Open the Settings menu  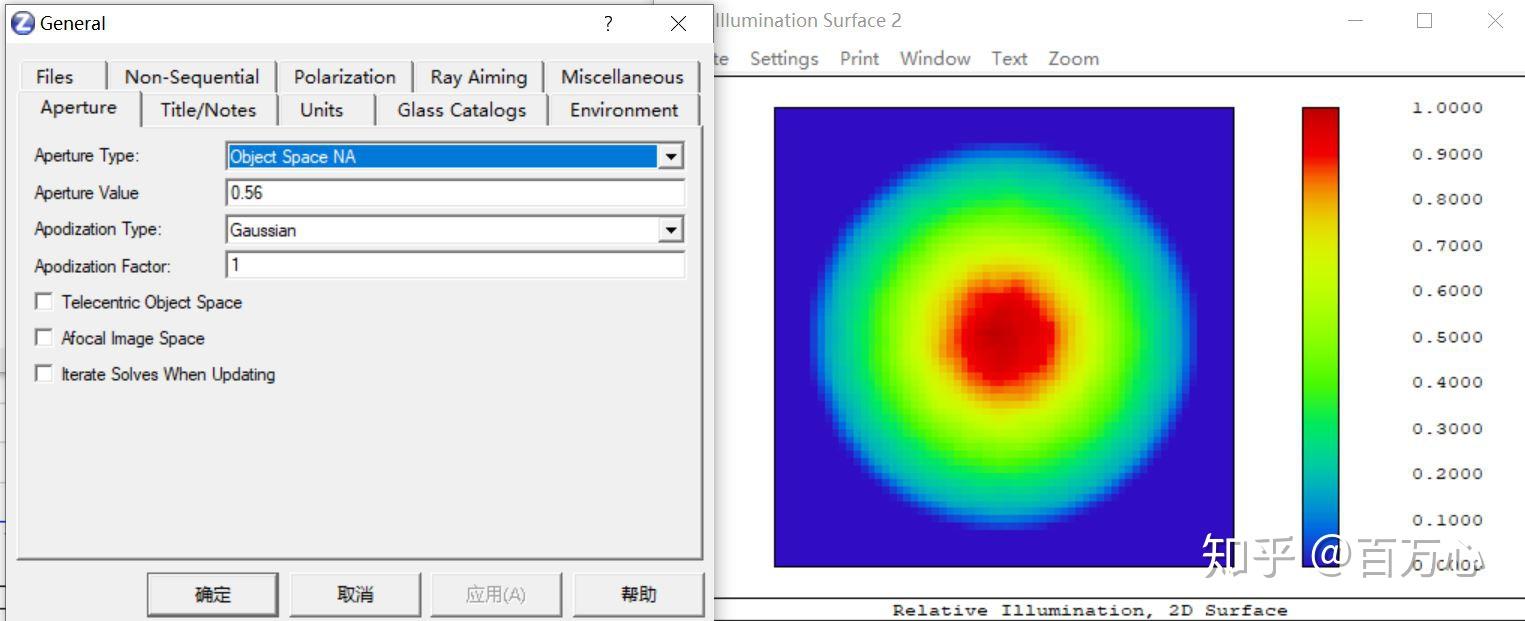783,59
